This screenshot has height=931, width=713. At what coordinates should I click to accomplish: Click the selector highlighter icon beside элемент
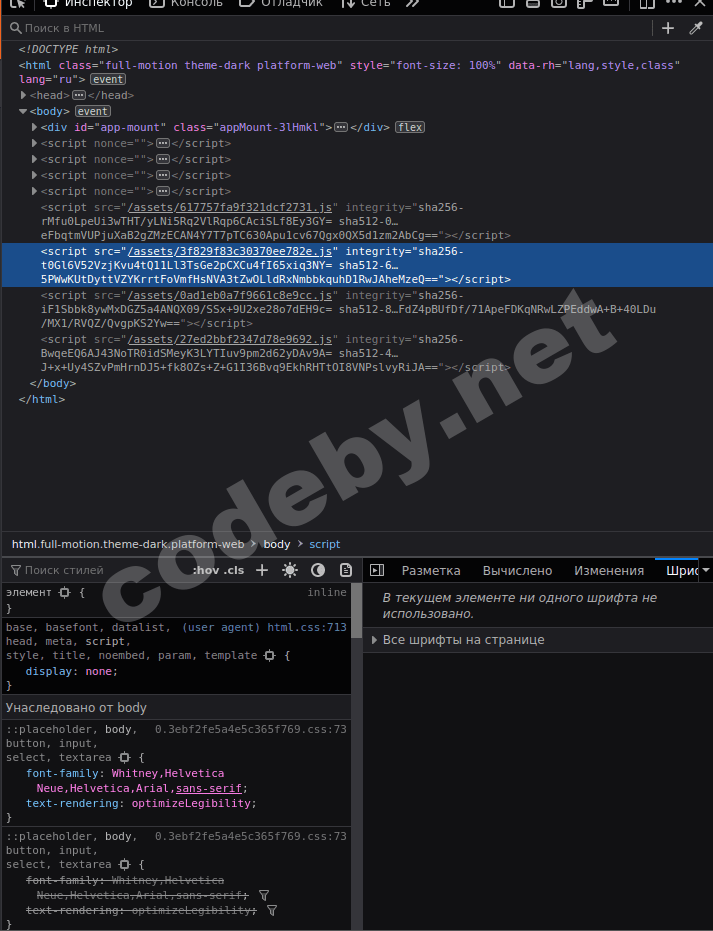[65, 593]
